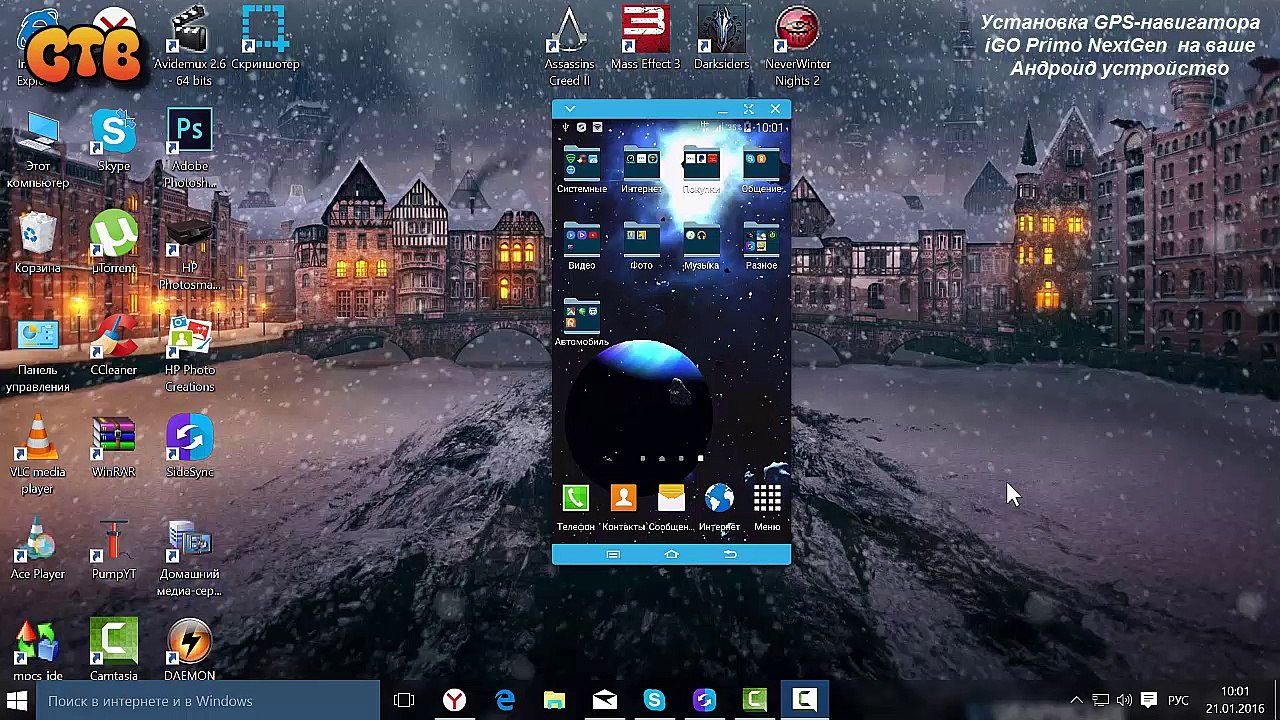The width and height of the screenshot is (1280, 720).
Task: Select the mpcs ide desktop shortcut
Action: [38, 650]
